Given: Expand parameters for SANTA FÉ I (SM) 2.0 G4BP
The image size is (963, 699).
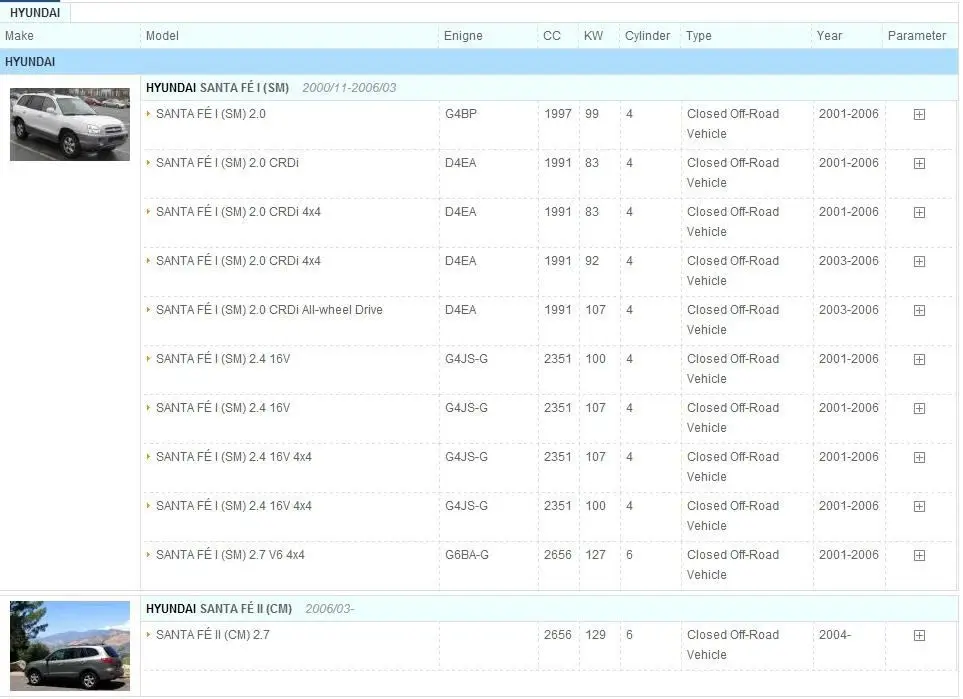Looking at the screenshot, I should coord(919,115).
